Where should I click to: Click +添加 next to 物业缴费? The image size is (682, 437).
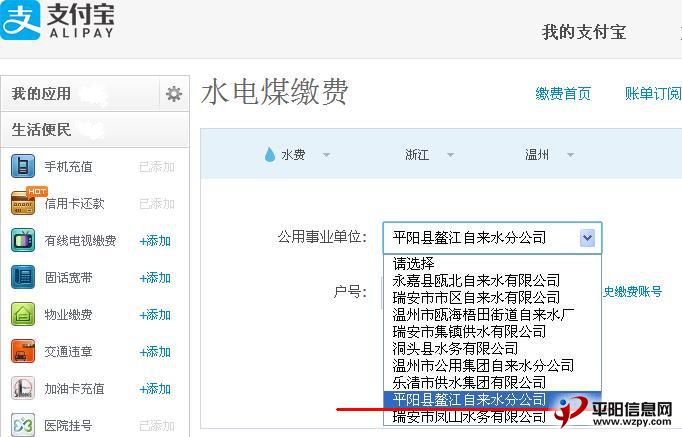tap(155, 315)
